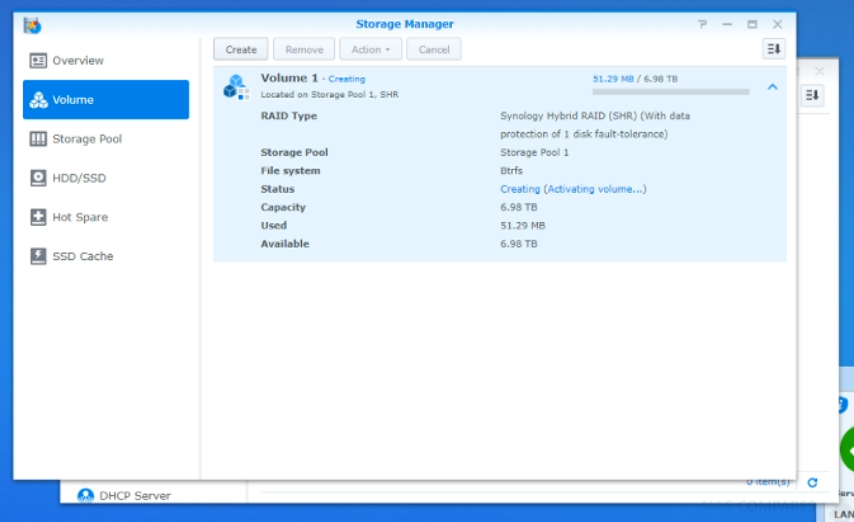Image resolution: width=854 pixels, height=522 pixels.
Task: Open the SSD Cache section
Action: point(106,256)
